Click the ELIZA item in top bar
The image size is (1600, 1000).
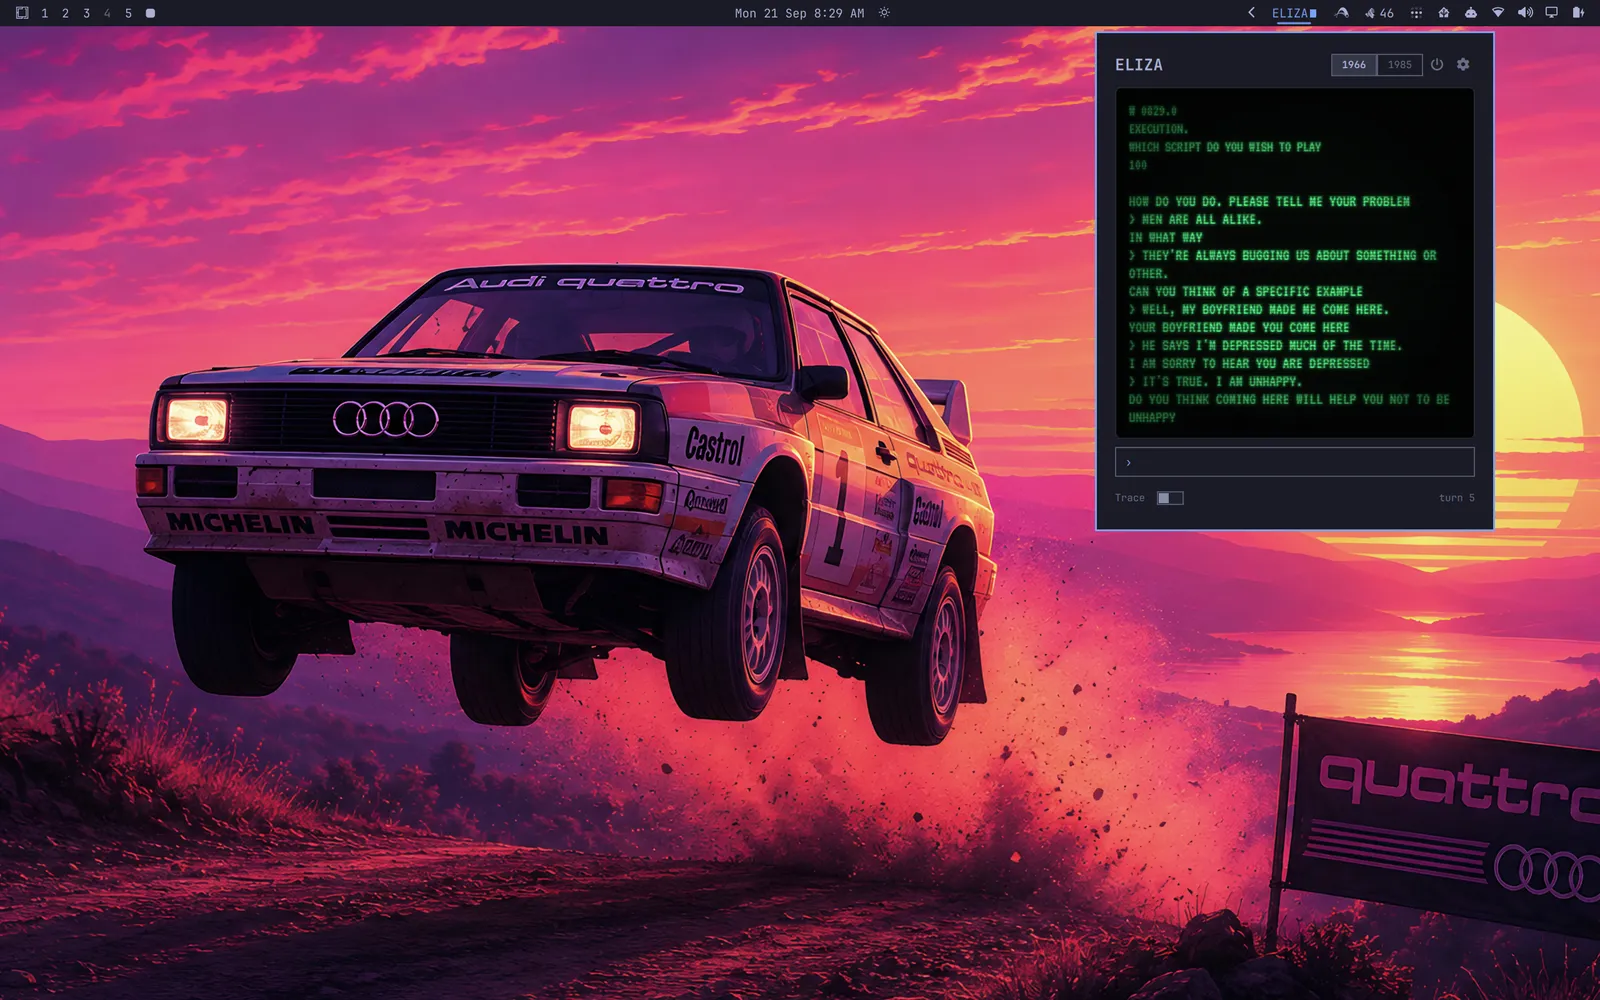tap(1294, 13)
